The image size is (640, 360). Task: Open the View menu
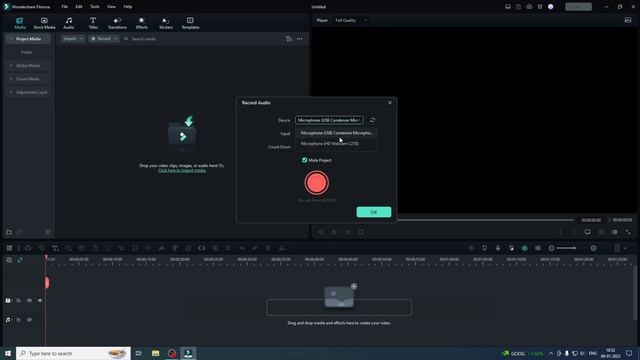tap(111, 7)
